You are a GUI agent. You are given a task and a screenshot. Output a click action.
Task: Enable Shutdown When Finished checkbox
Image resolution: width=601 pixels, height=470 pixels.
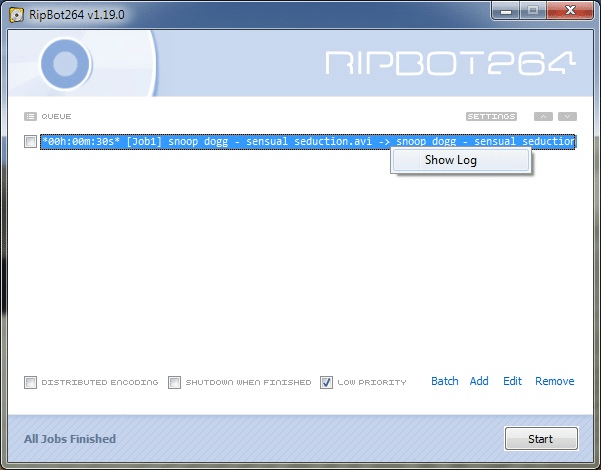(174, 382)
